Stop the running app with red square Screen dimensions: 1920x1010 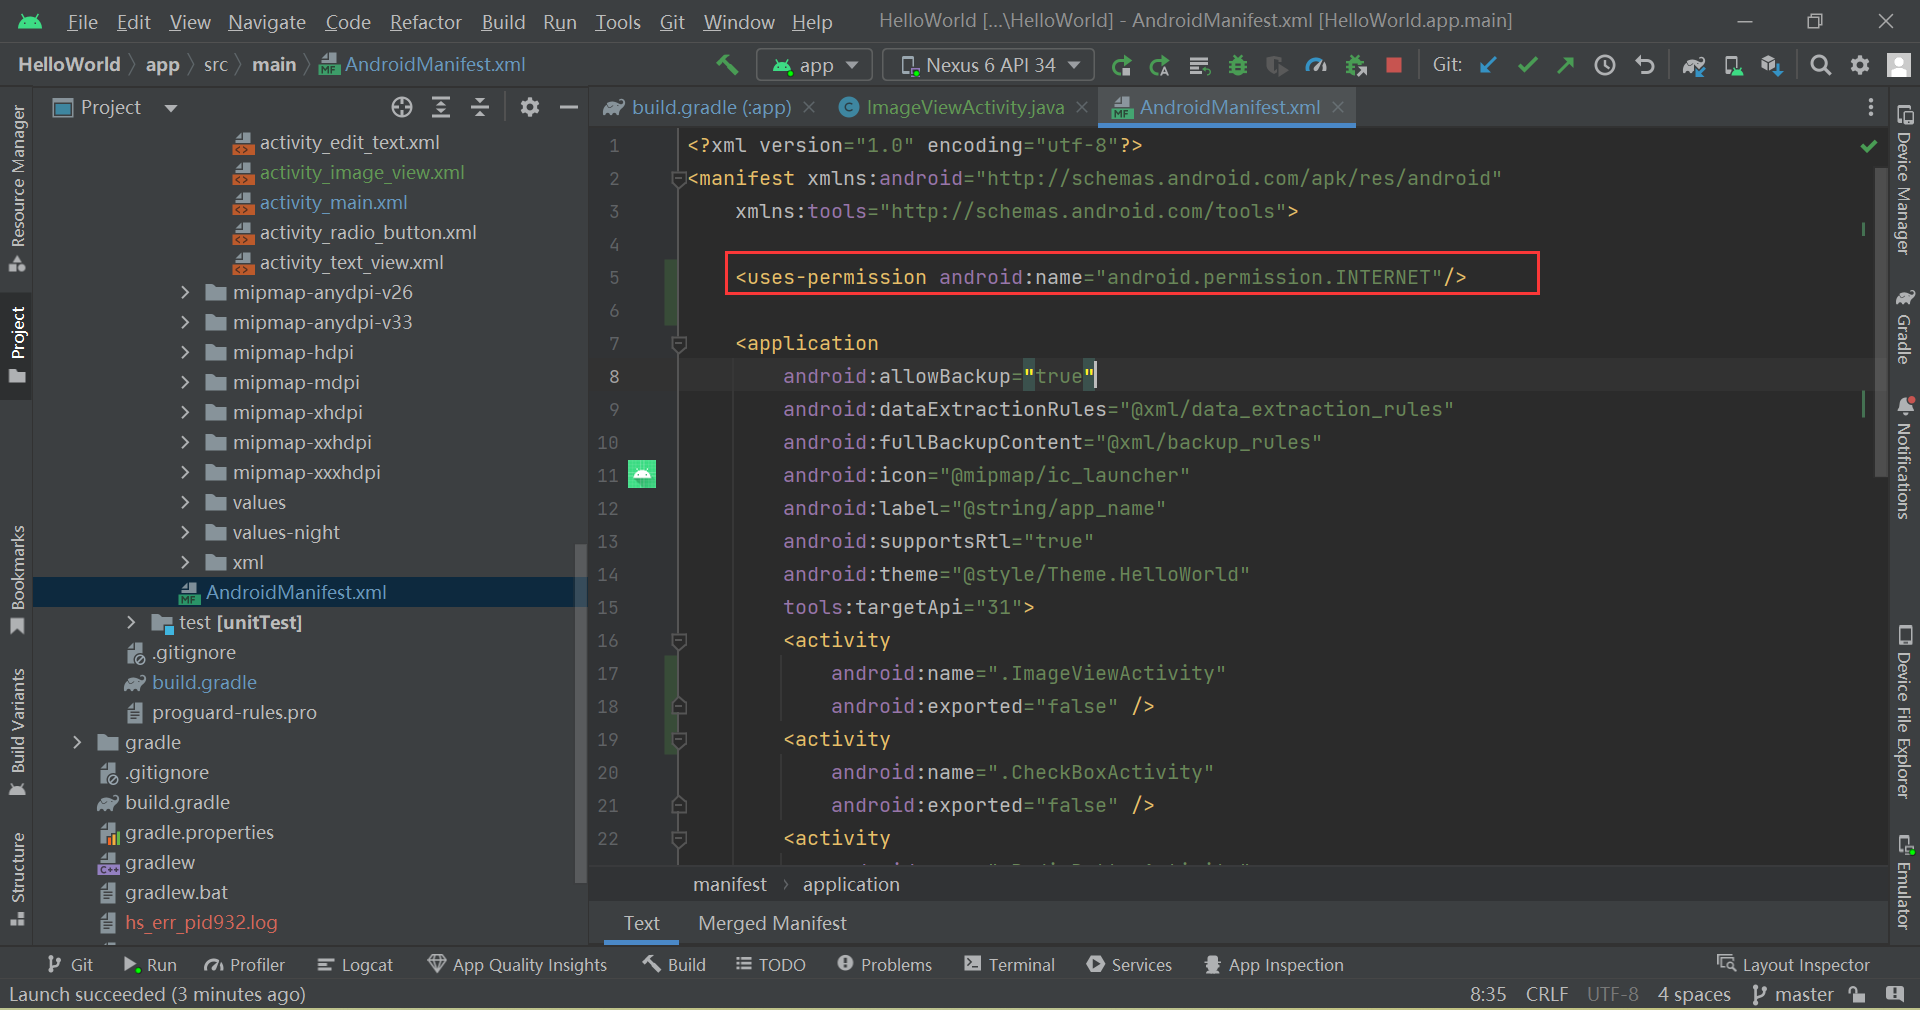[x=1394, y=65]
